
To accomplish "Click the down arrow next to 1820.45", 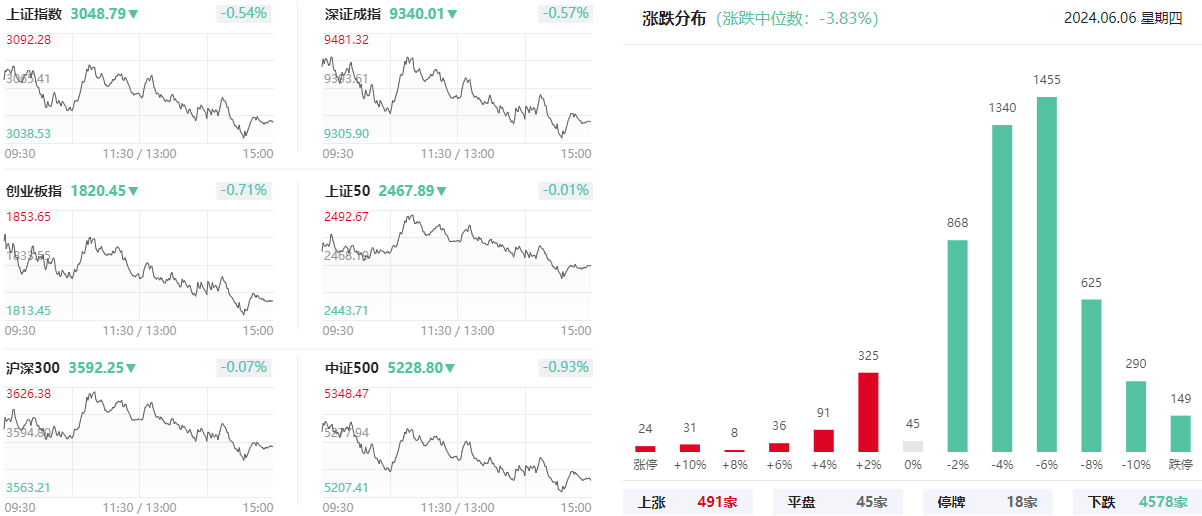I will [133, 191].
